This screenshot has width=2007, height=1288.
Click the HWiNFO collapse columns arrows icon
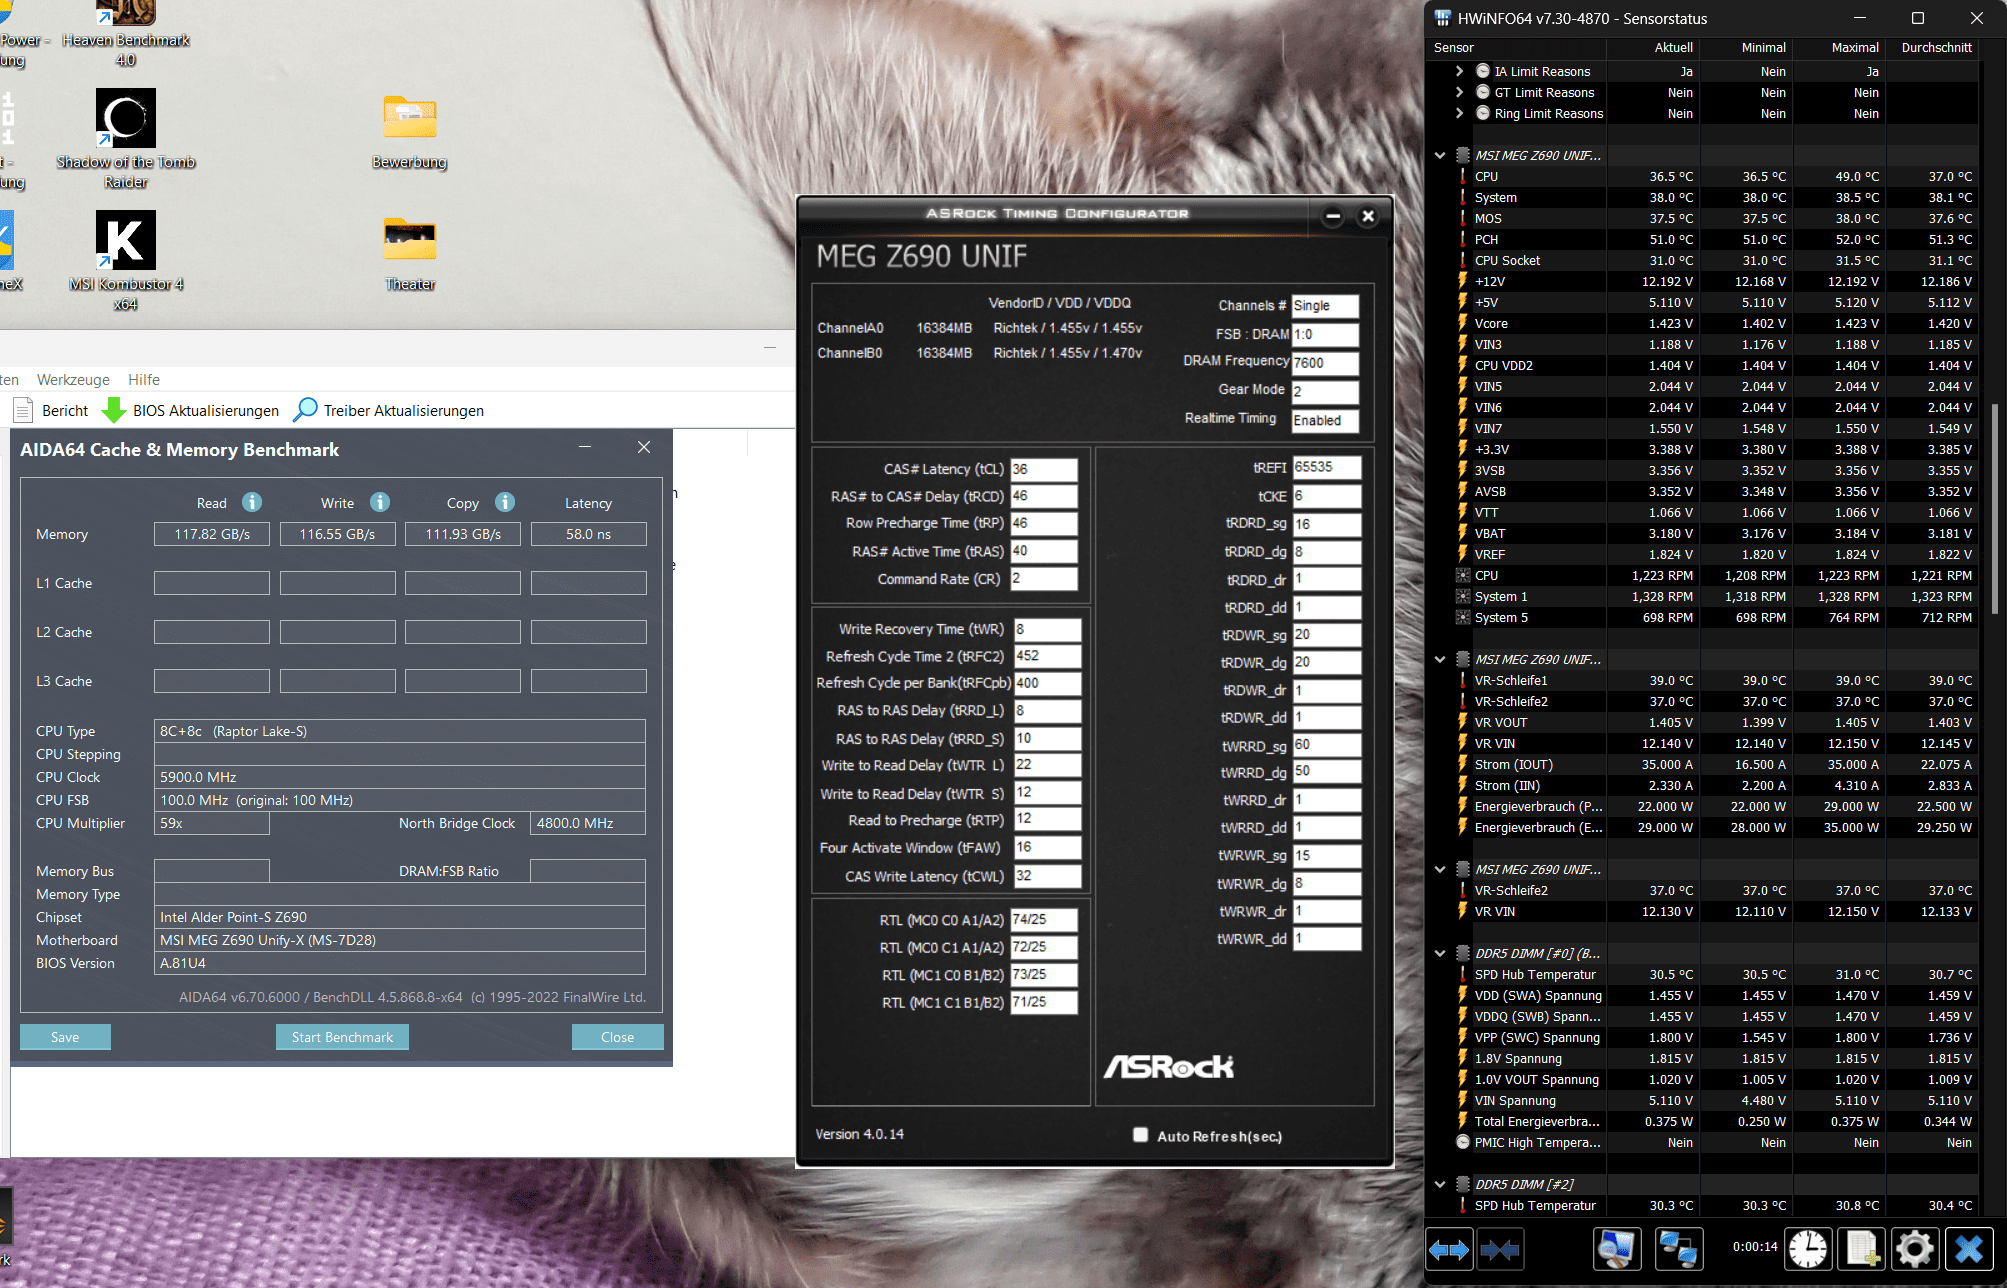pyautogui.click(x=1500, y=1249)
